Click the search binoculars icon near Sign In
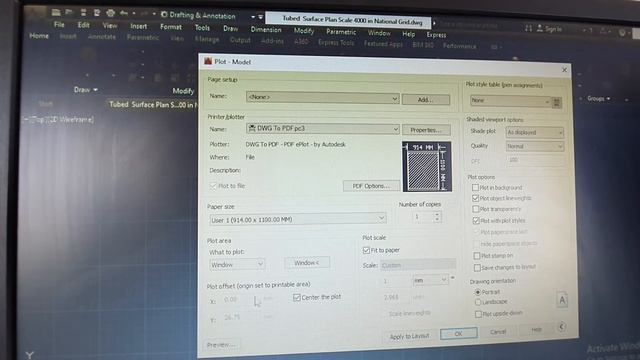 pyautogui.click(x=528, y=28)
